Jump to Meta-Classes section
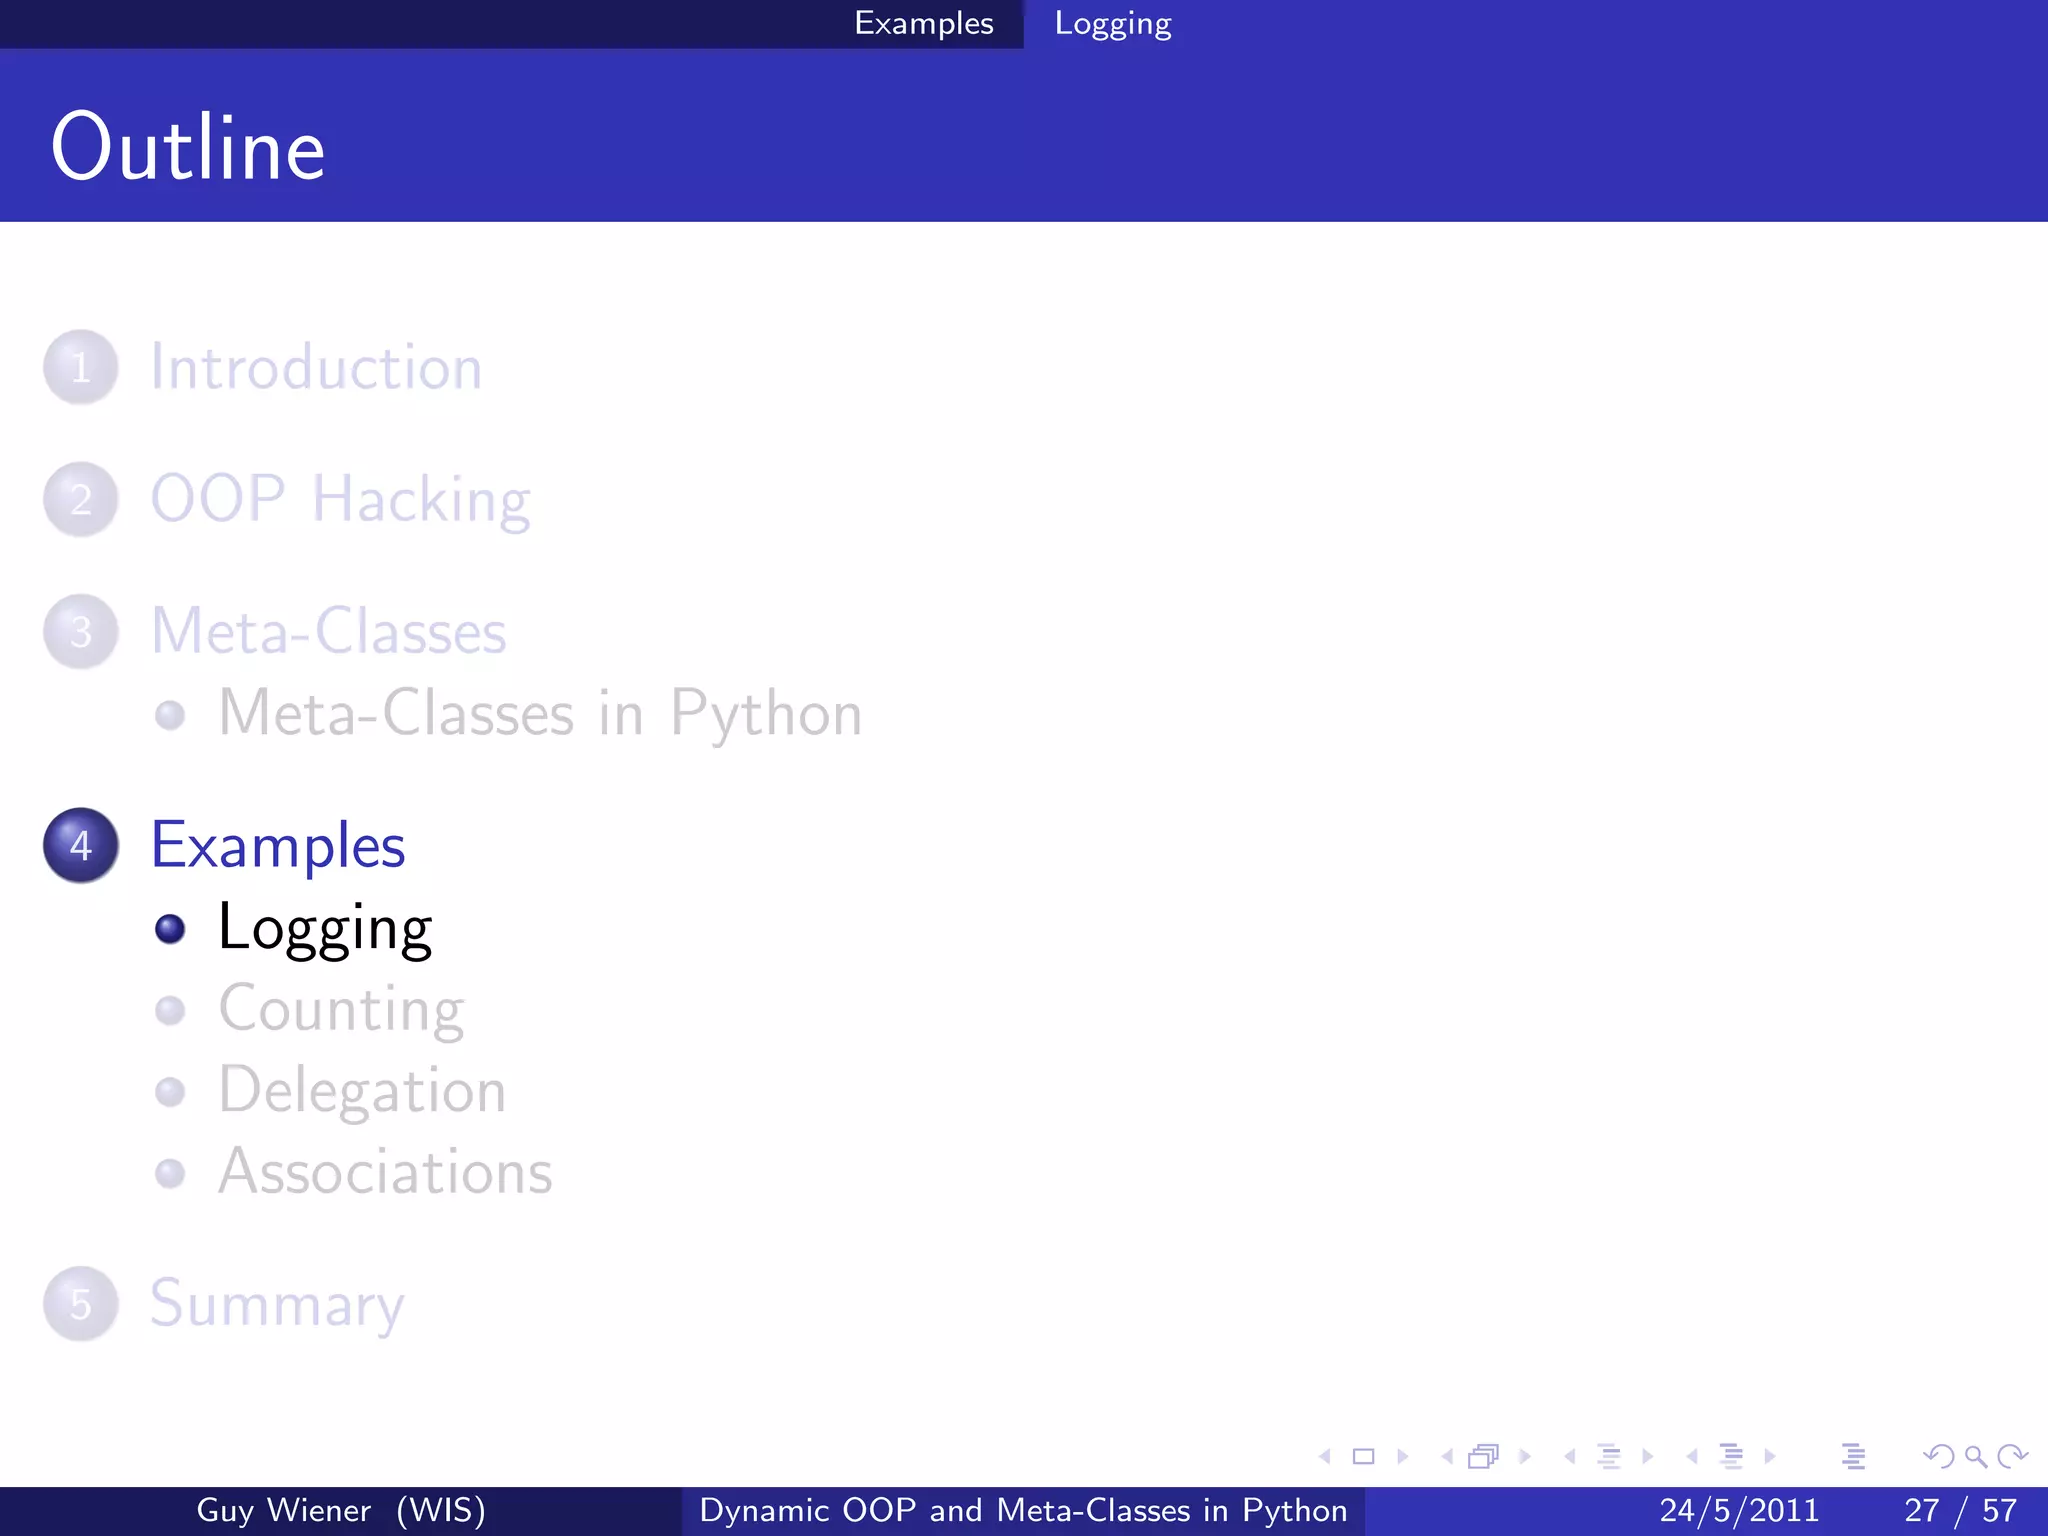The width and height of the screenshot is (2048, 1536). 328,631
